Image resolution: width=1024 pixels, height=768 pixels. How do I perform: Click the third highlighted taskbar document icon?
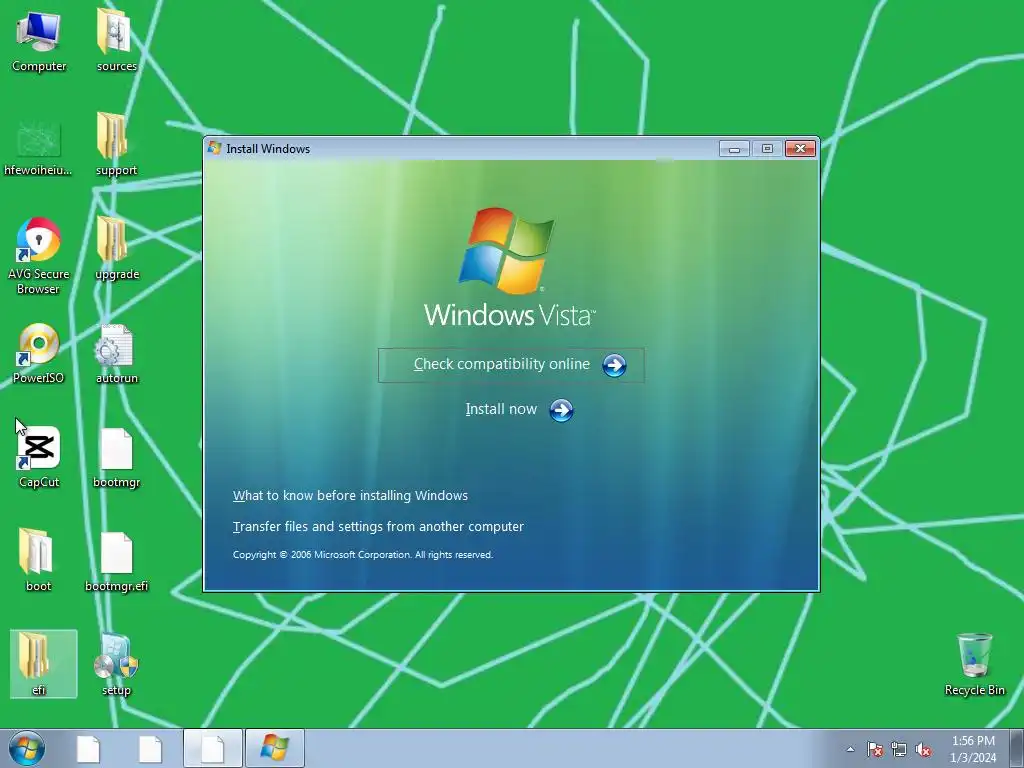[x=212, y=748]
